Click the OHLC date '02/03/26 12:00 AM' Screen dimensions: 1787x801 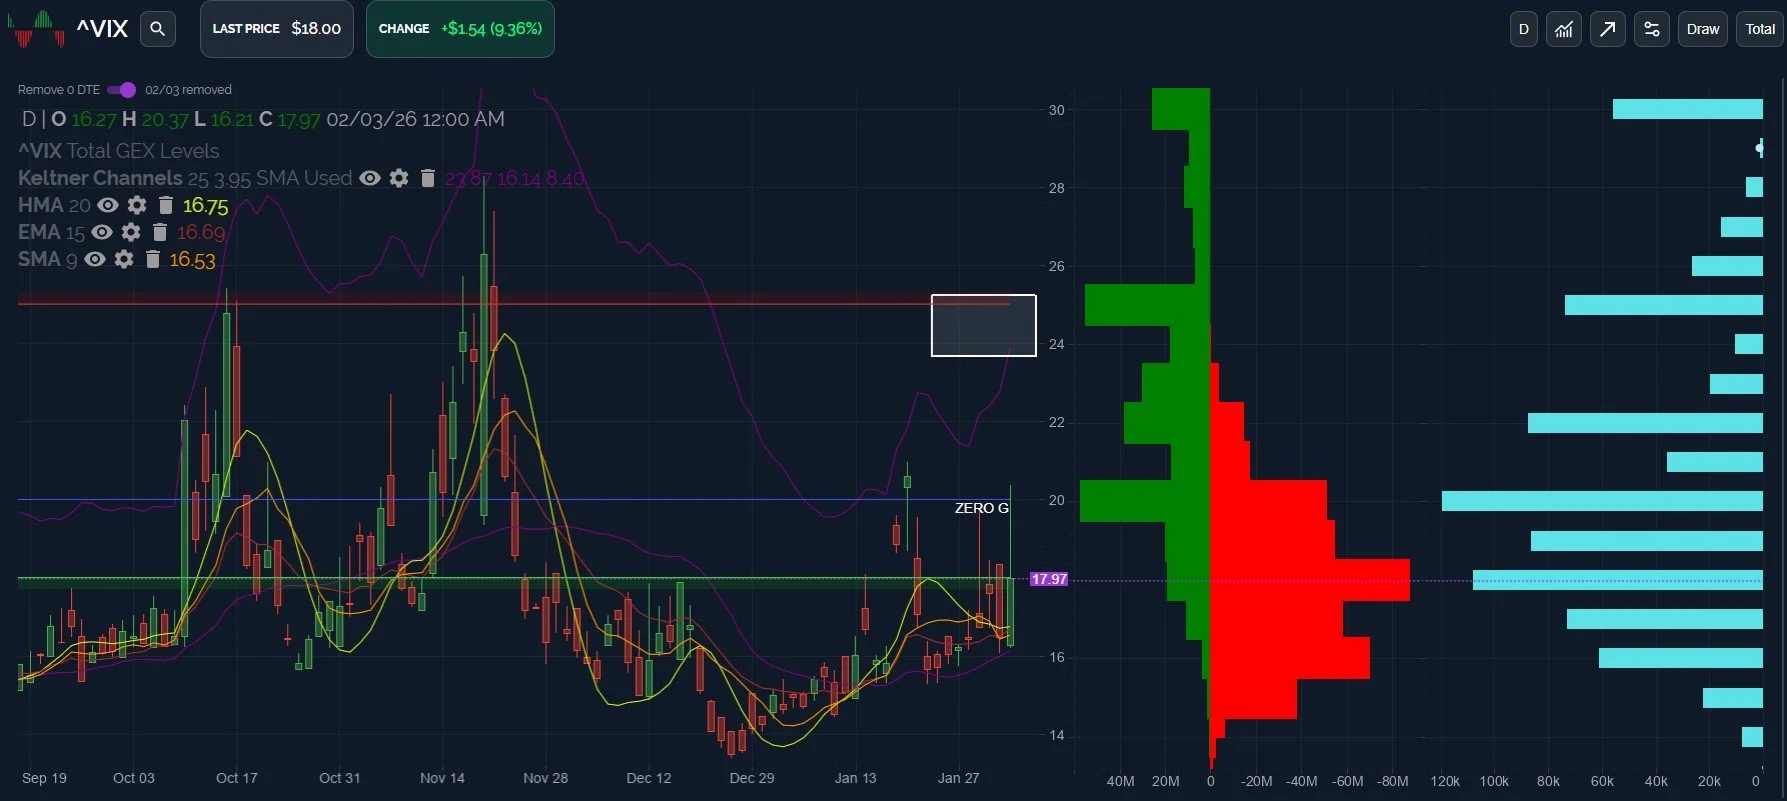coord(415,119)
